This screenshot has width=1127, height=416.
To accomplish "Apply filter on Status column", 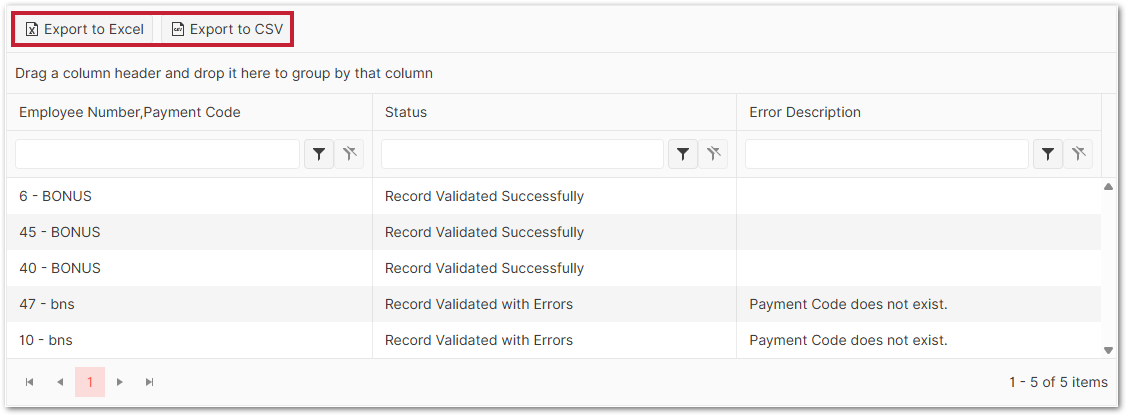I will click(683, 154).
